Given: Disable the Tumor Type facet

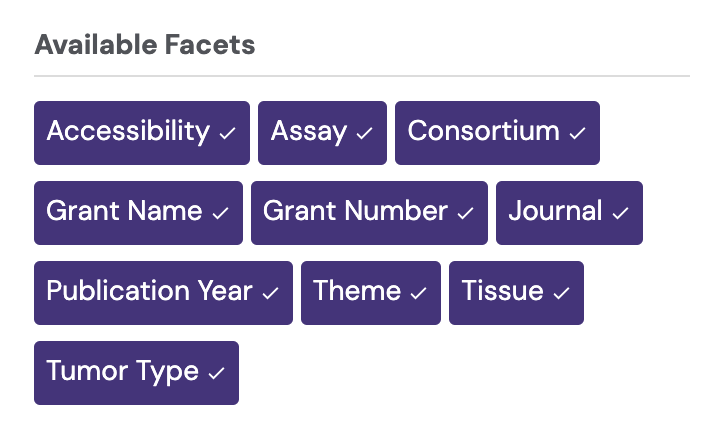Looking at the screenshot, I should pos(136,372).
